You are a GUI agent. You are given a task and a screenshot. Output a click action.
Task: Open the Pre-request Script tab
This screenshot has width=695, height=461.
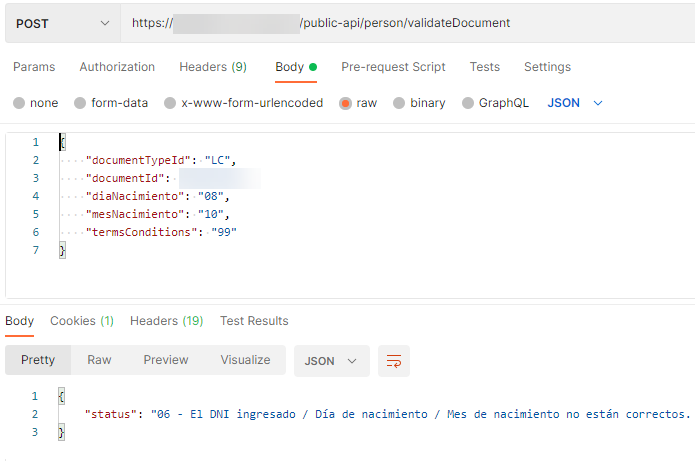point(393,67)
